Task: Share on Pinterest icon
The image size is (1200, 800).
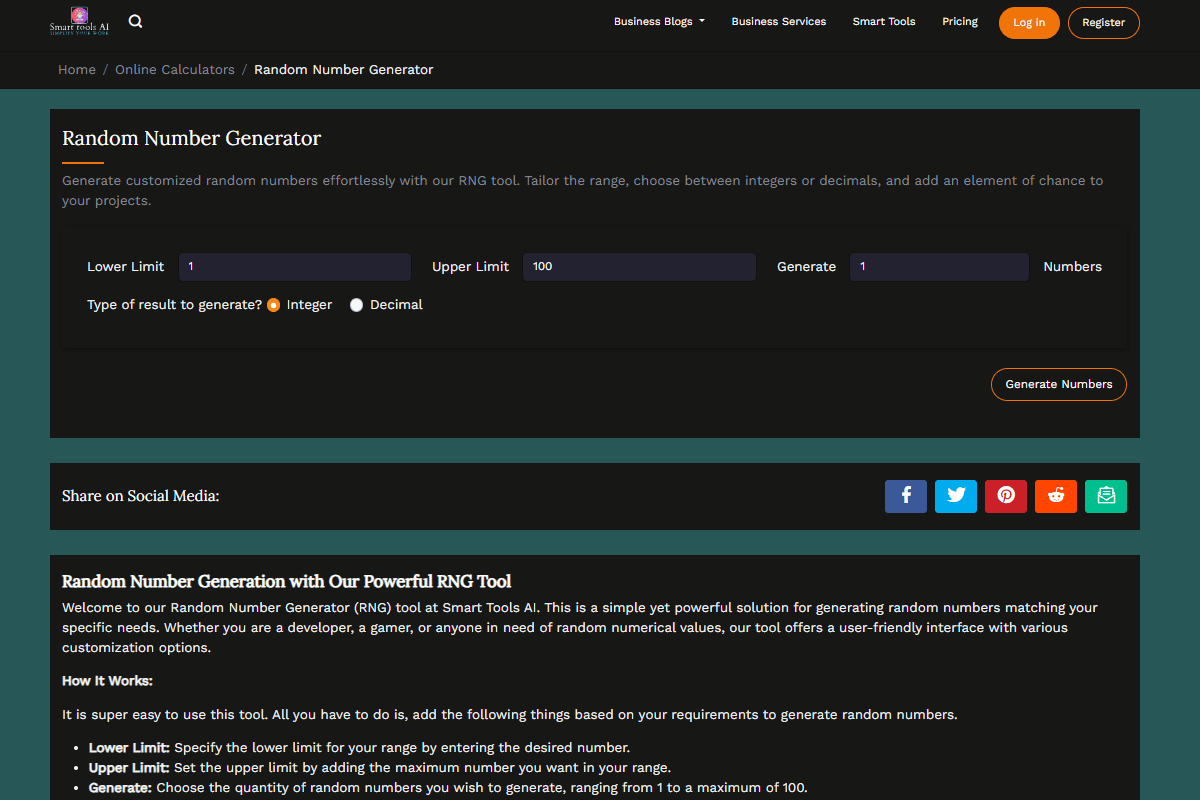Action: (1006, 496)
